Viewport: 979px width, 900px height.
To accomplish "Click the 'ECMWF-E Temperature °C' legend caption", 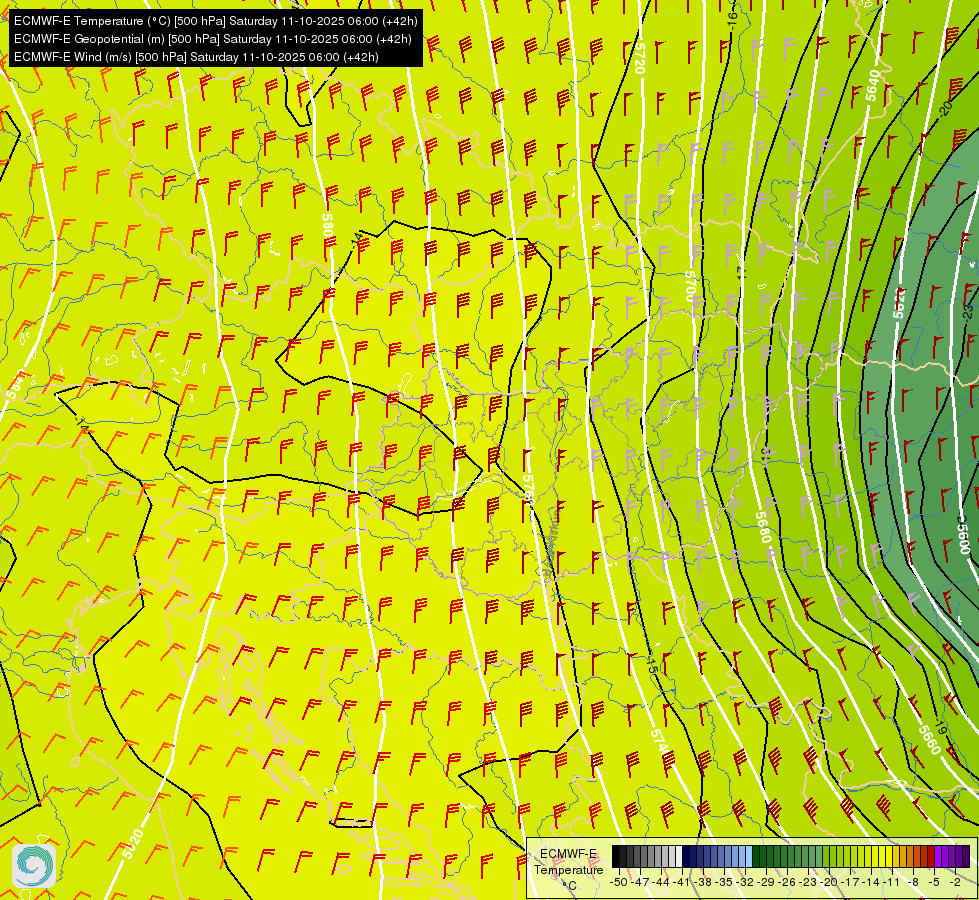I will (x=568, y=869).
